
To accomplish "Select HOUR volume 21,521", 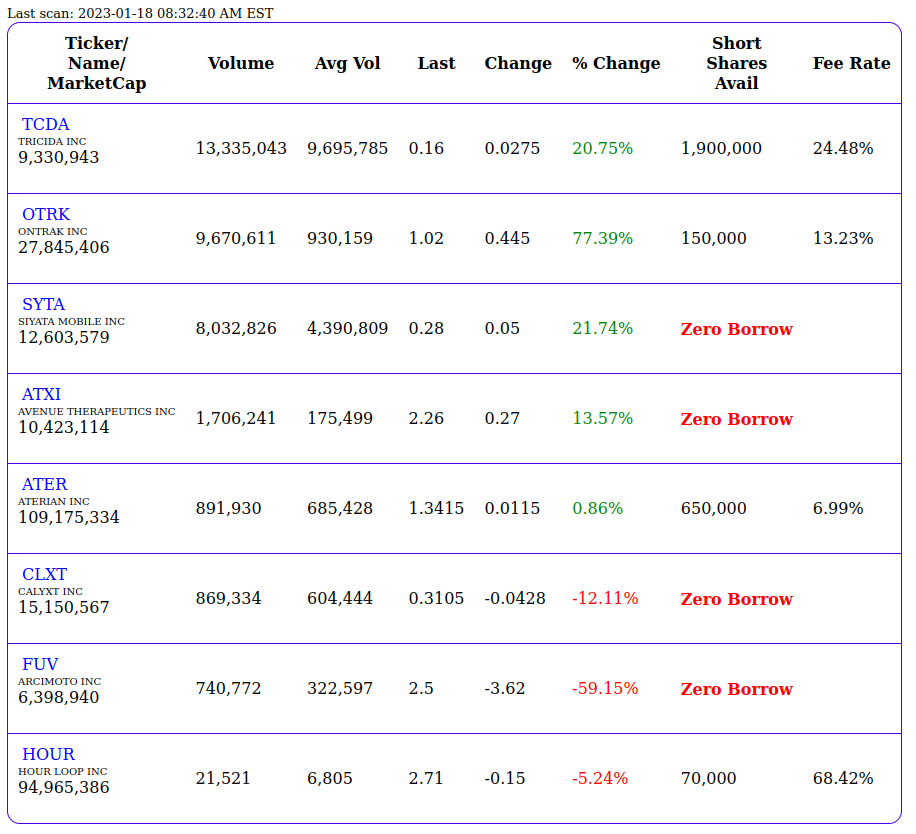I will point(223,778).
